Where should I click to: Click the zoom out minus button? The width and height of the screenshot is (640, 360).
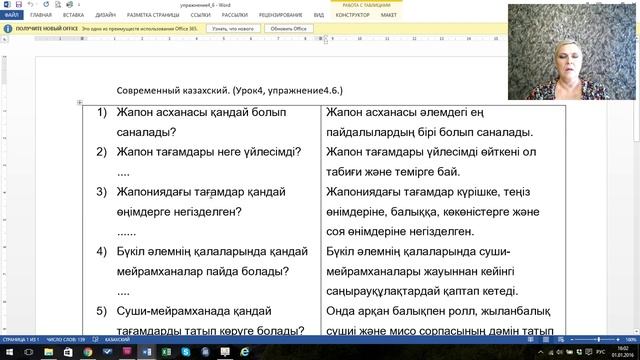572,340
